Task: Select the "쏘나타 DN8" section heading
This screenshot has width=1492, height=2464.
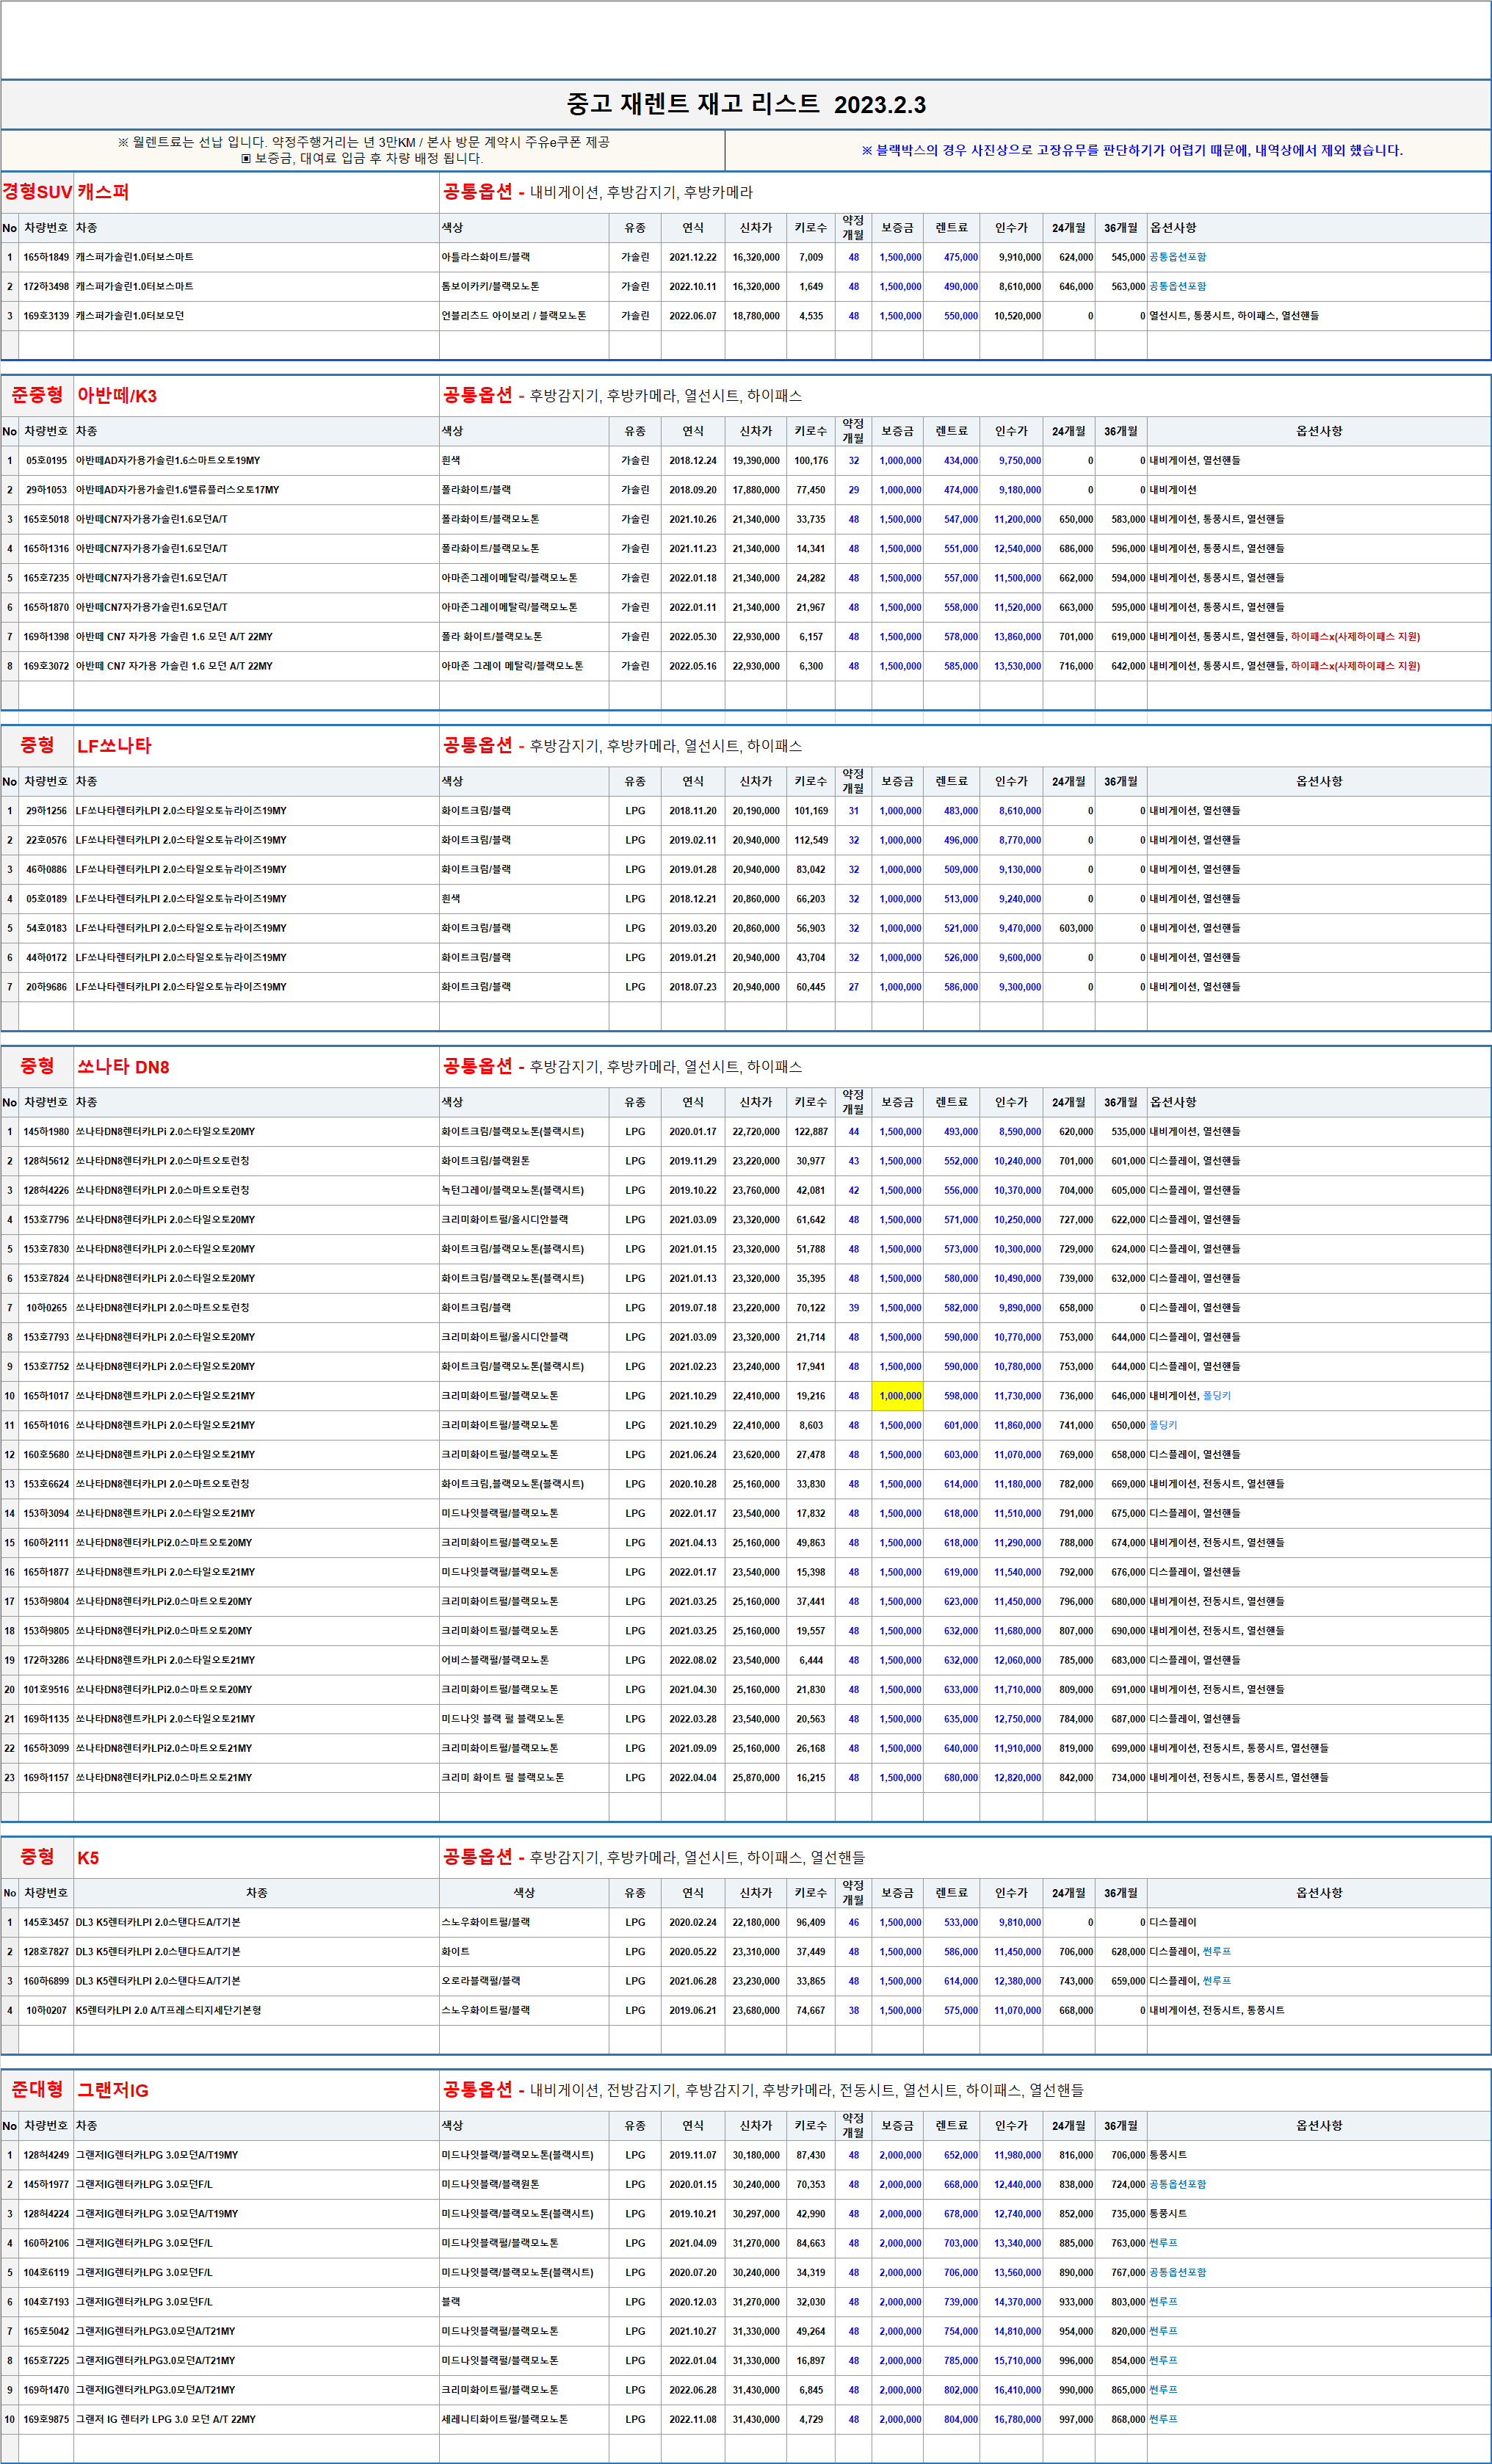Action: click(x=123, y=1067)
